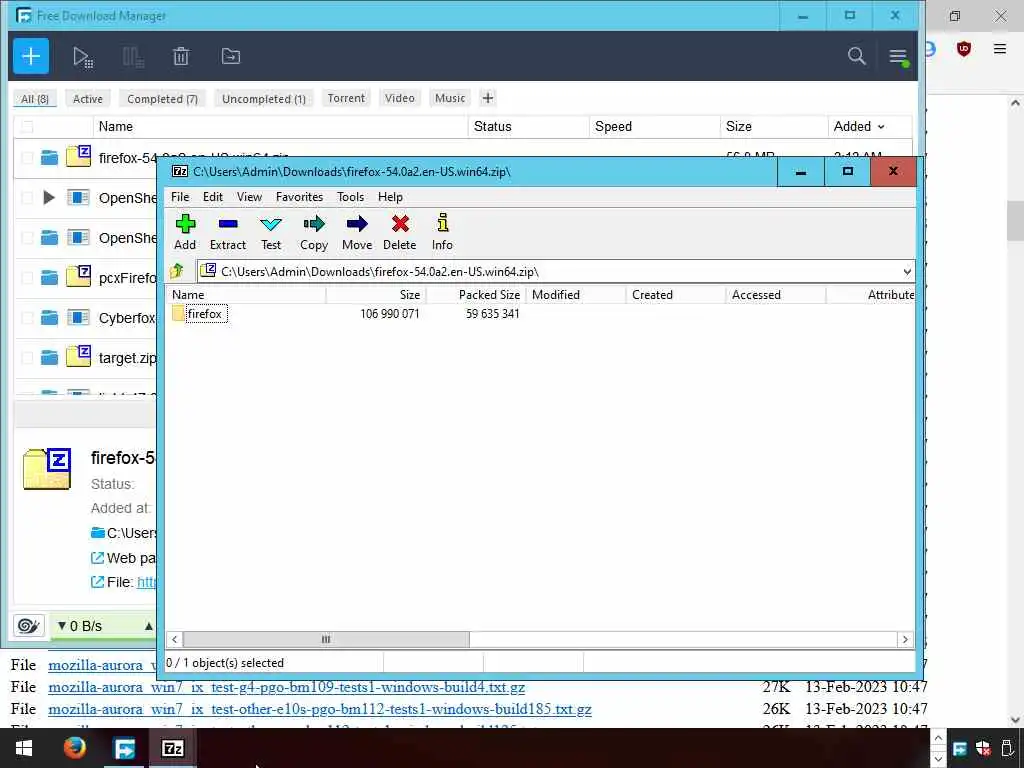Check the pcxFirefox download row checkbox

click(27, 278)
